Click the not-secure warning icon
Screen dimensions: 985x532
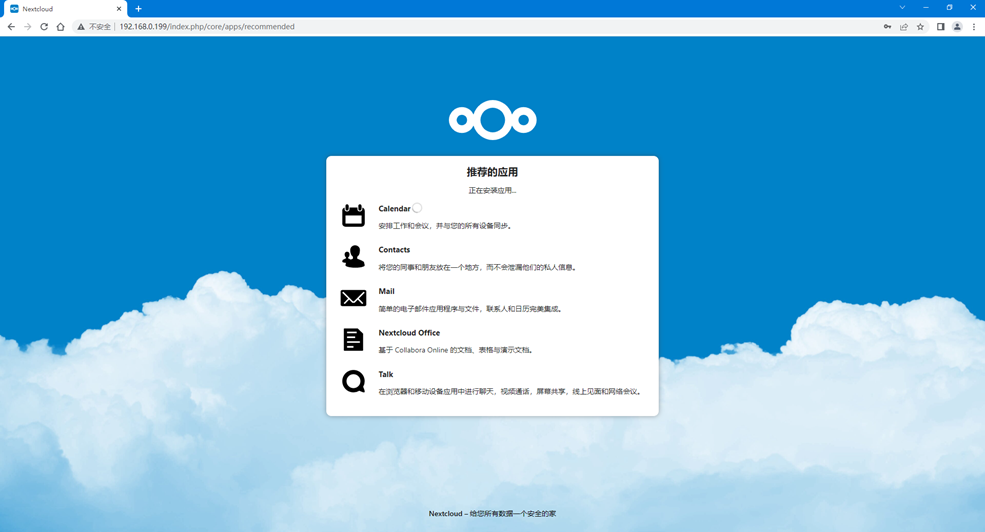tap(80, 26)
